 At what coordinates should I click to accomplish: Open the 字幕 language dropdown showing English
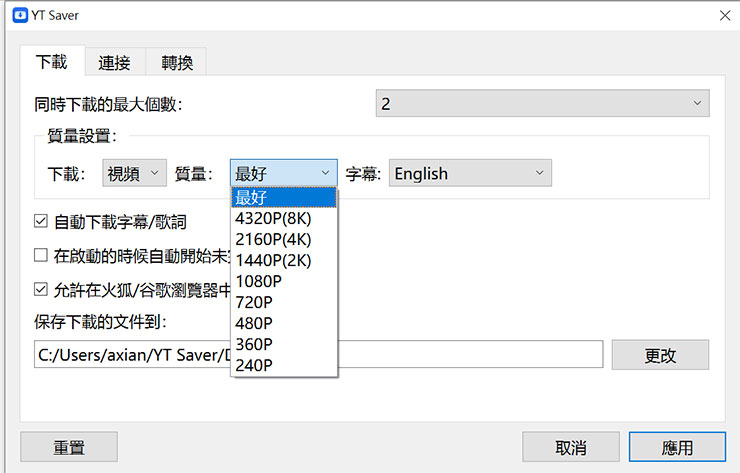pos(470,173)
